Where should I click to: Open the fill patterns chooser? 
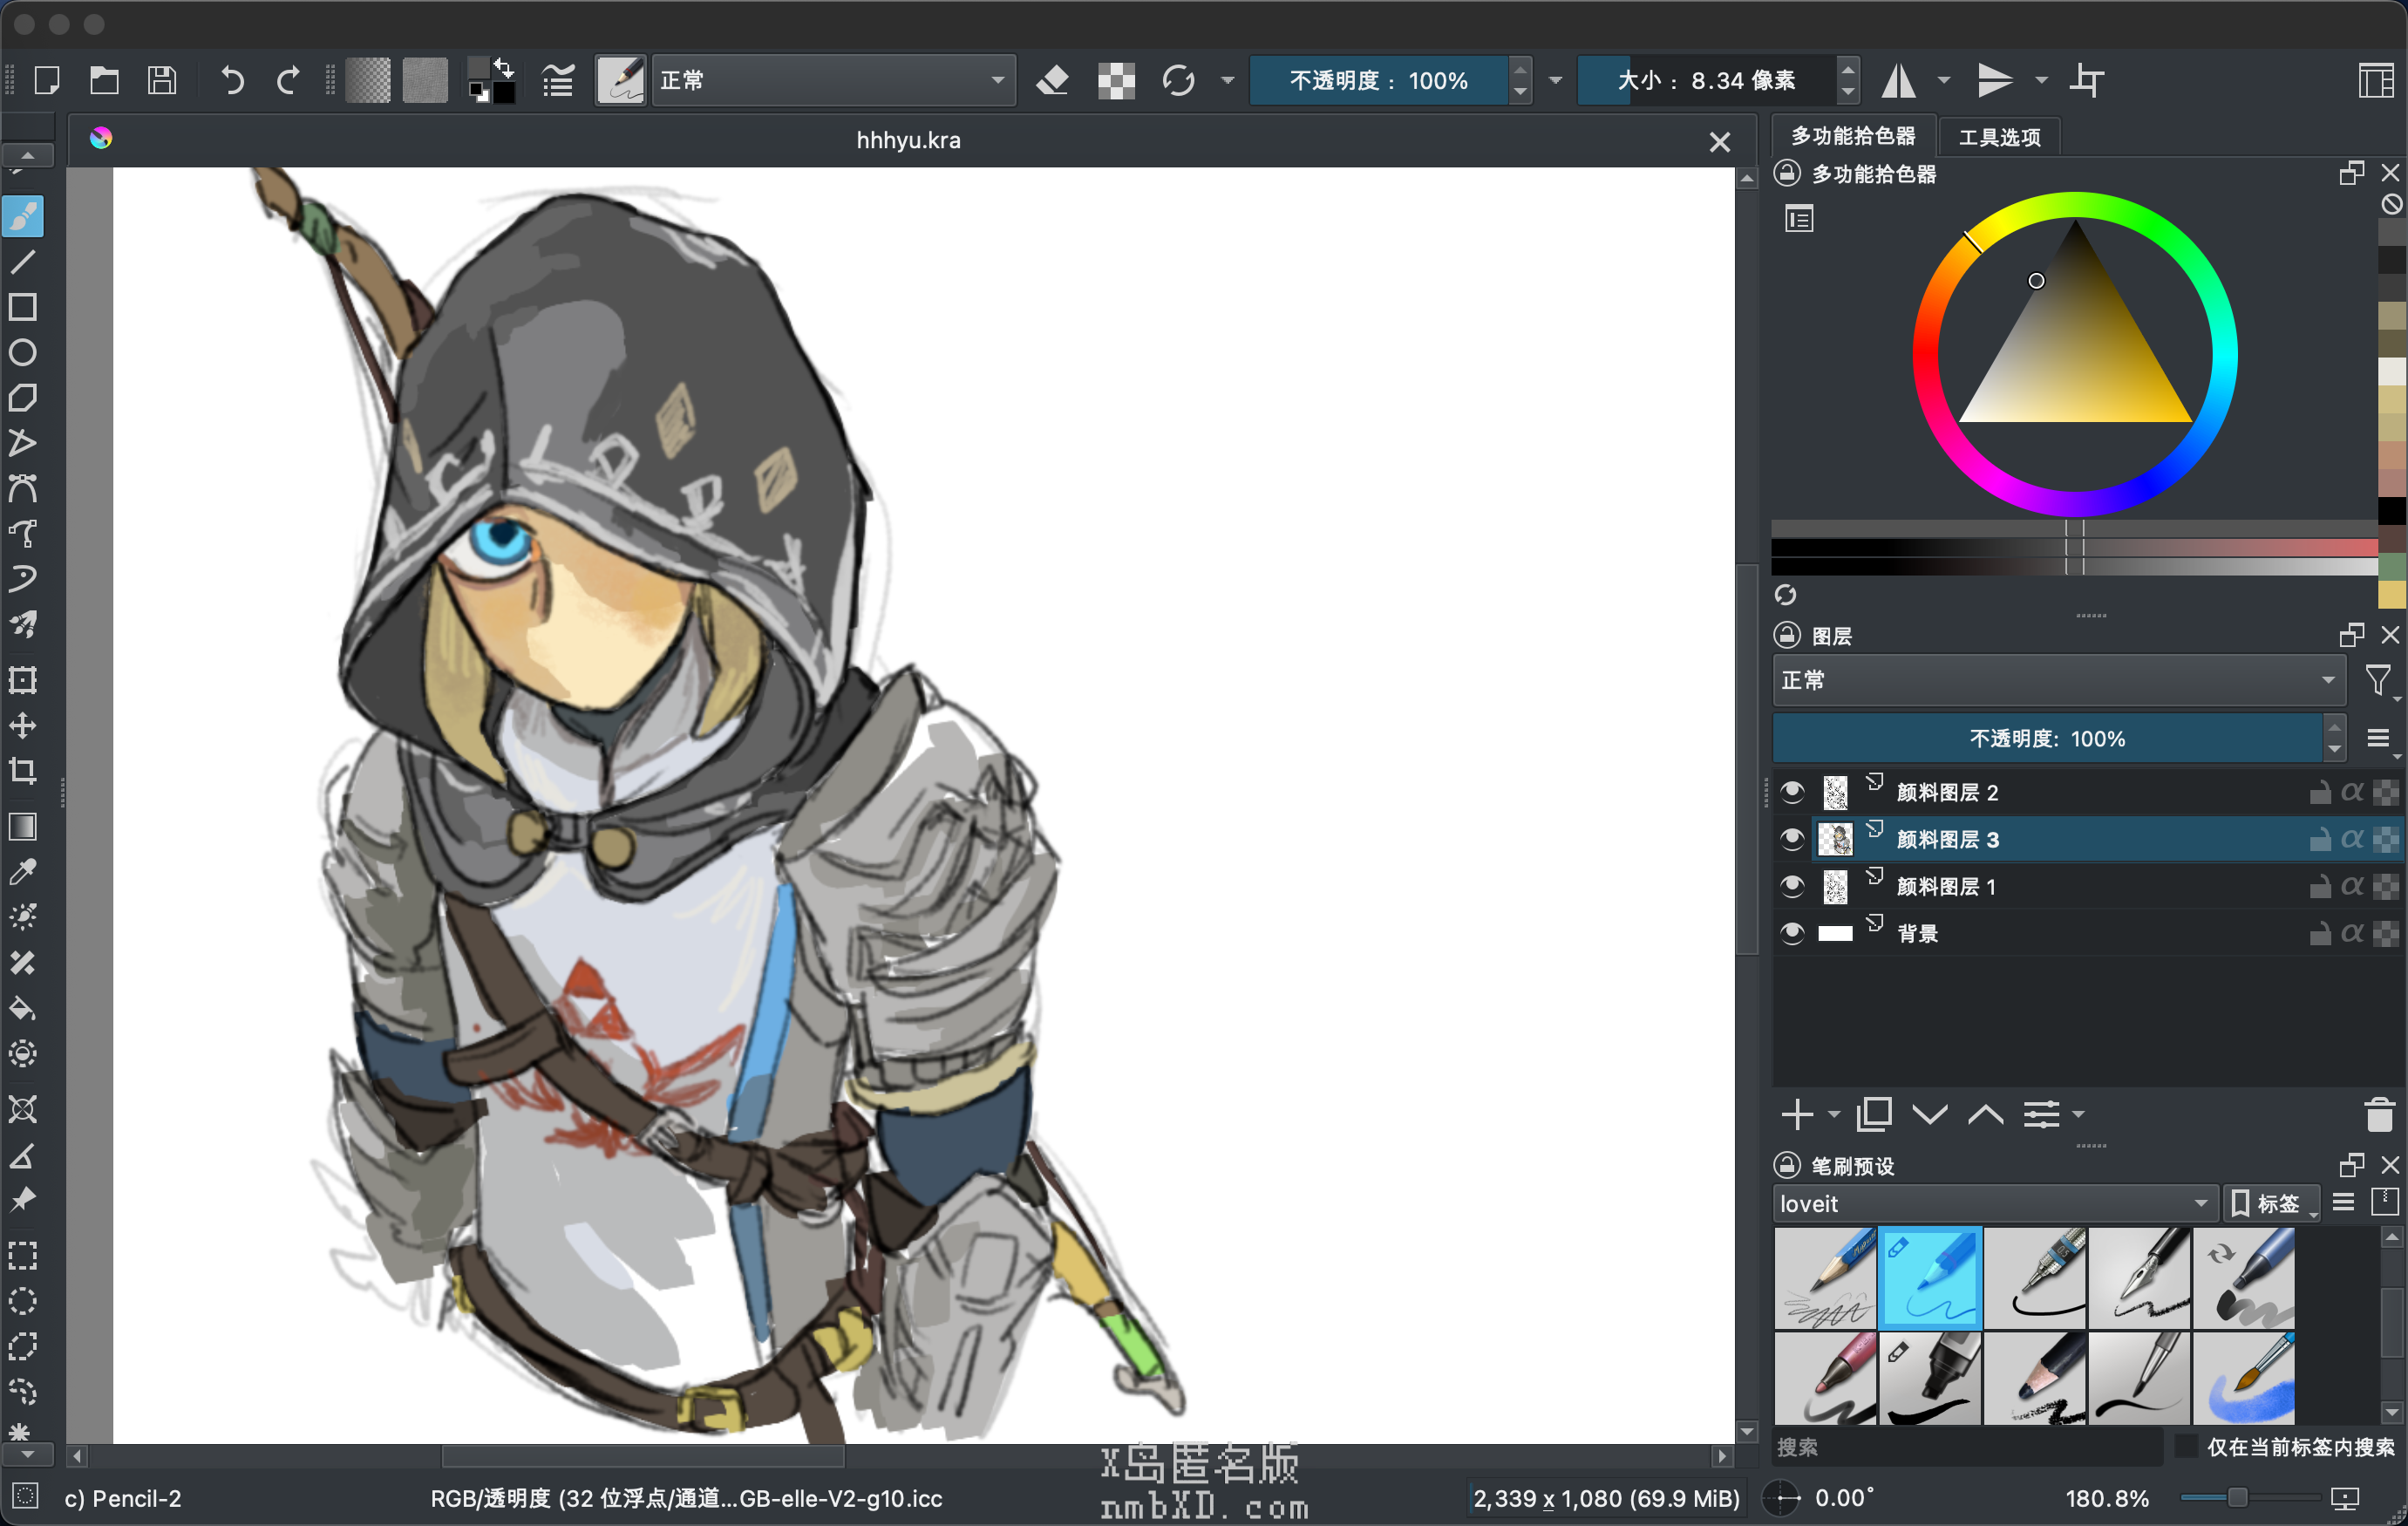[x=425, y=80]
